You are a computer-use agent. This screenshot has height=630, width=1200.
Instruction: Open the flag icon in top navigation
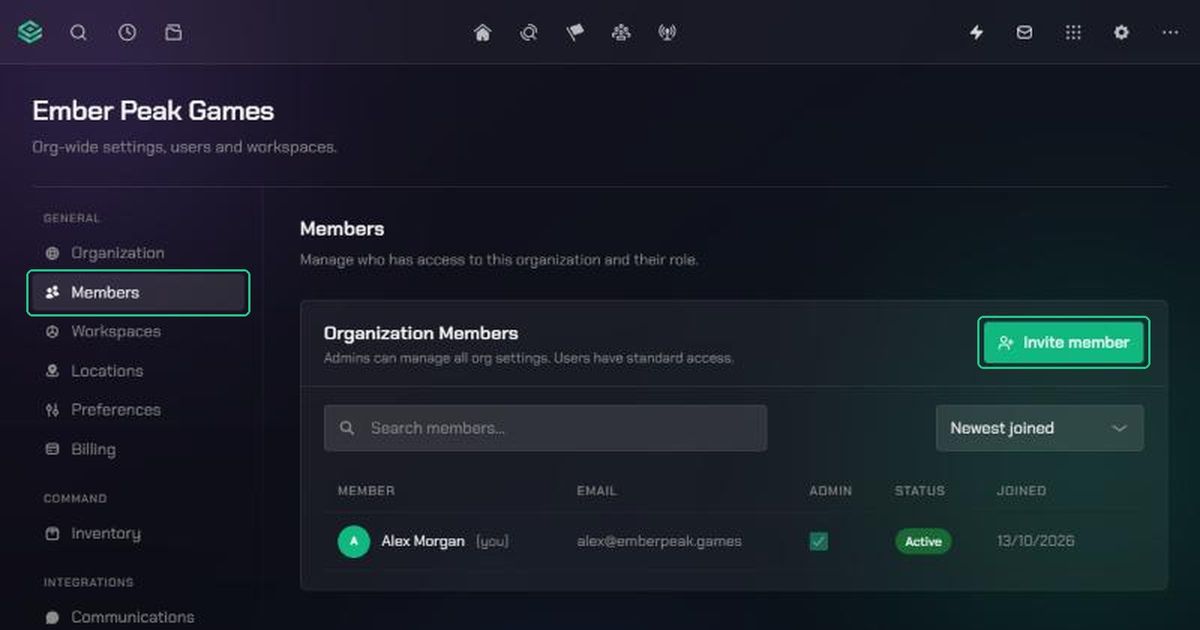coord(575,33)
